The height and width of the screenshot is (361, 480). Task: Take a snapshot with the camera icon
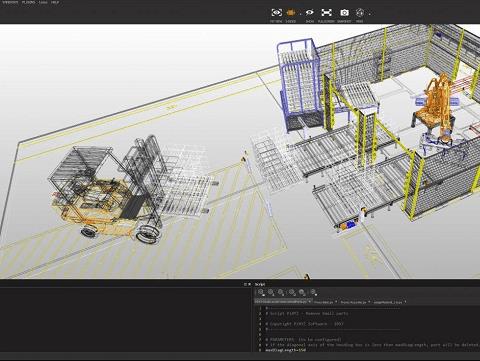(x=344, y=13)
